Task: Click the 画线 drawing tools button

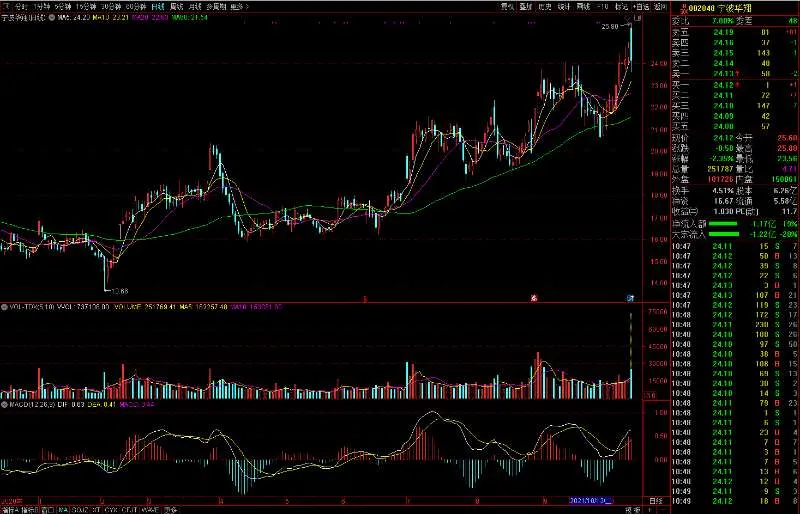Action: [x=583, y=7]
